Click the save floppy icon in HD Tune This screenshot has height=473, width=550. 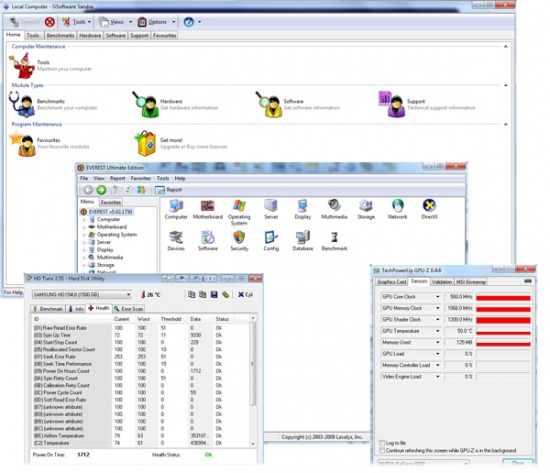click(x=214, y=294)
